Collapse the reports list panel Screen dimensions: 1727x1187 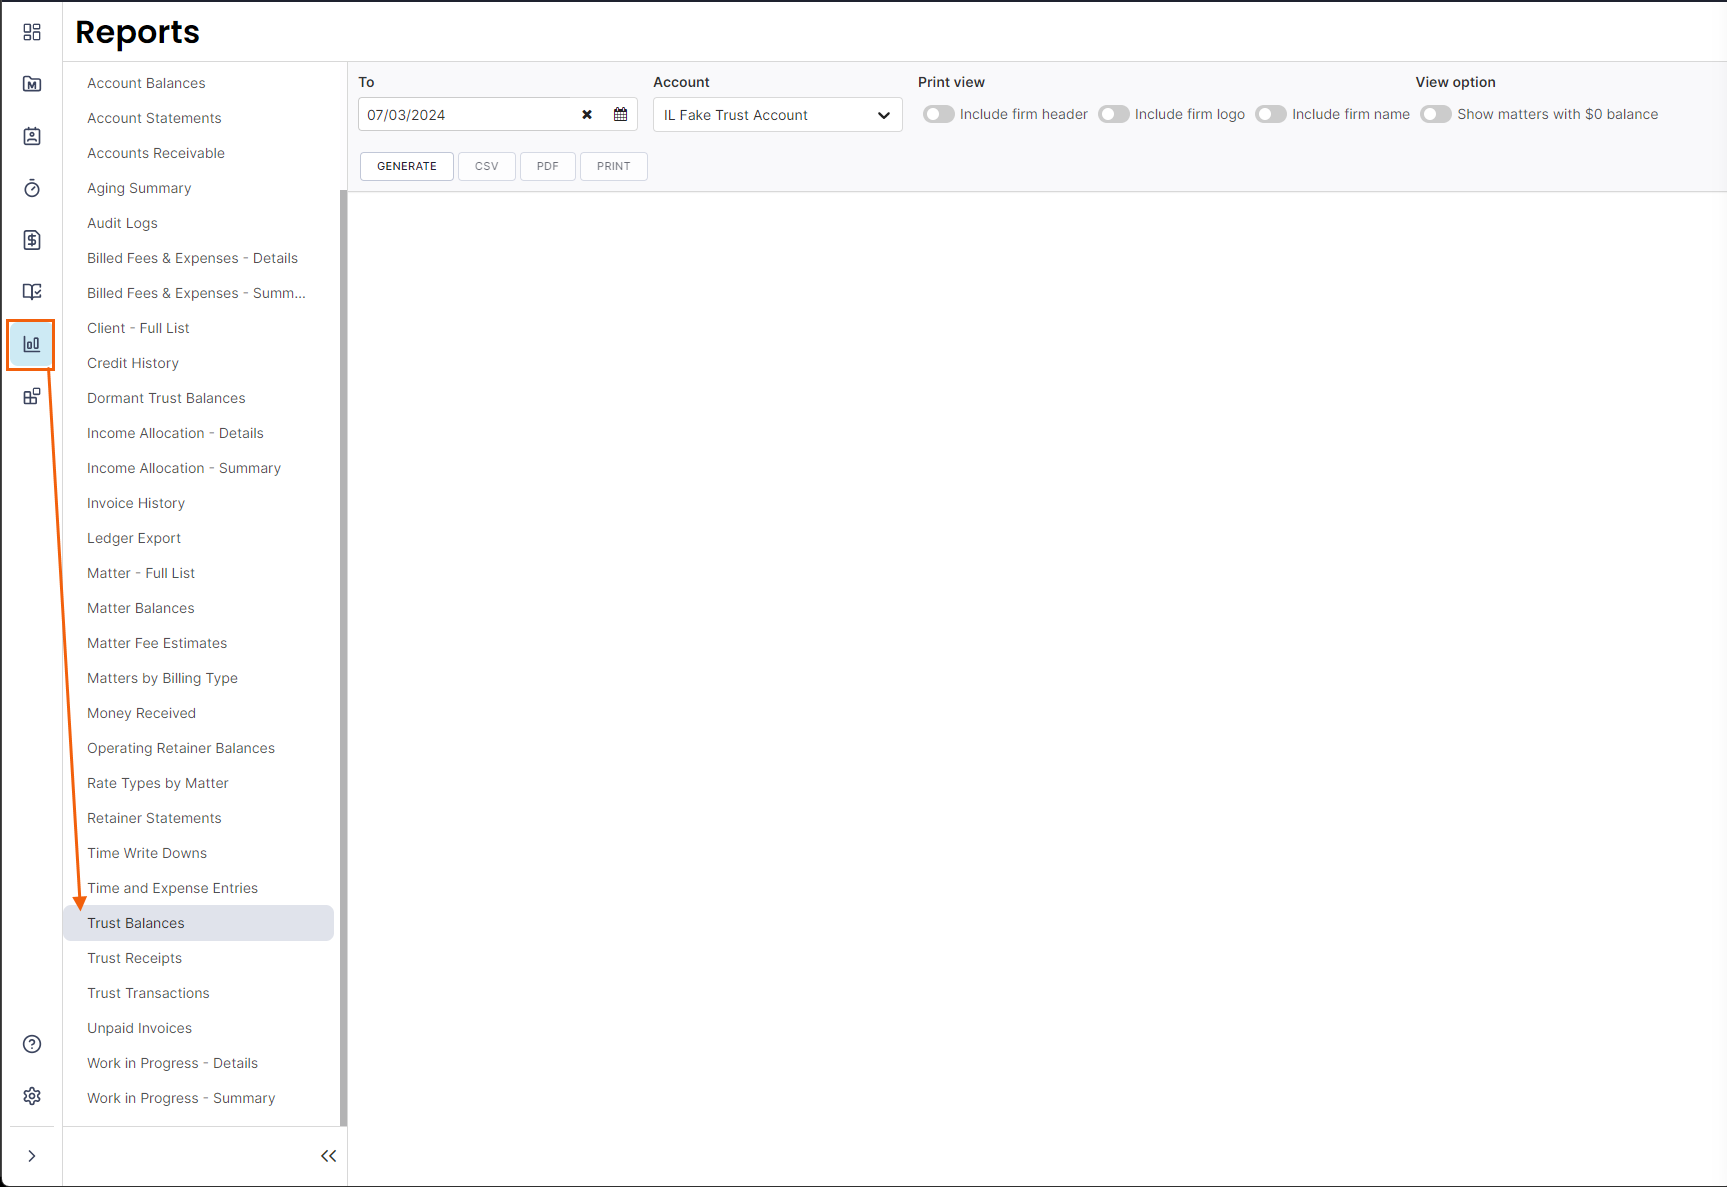click(328, 1156)
